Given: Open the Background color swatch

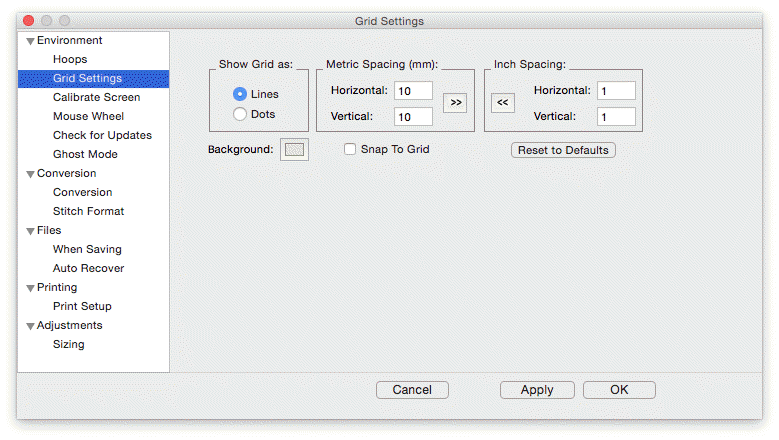Looking at the screenshot, I should pos(294,150).
